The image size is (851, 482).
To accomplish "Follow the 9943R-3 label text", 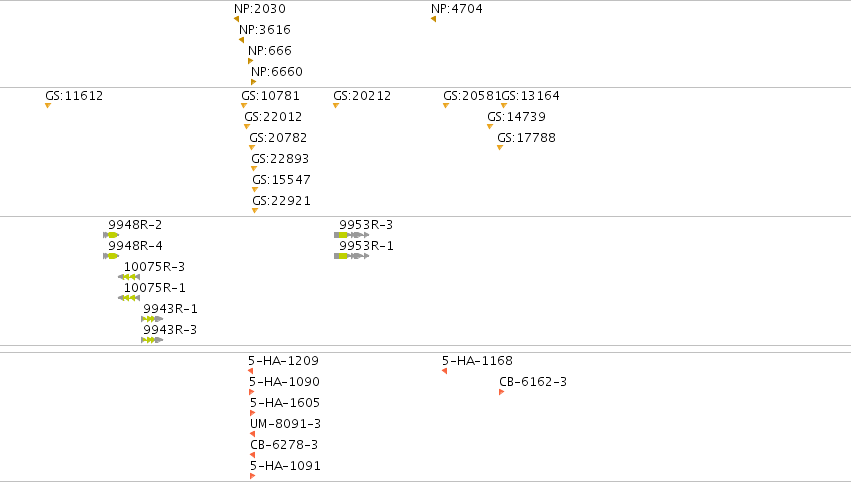I will click(x=170, y=330).
